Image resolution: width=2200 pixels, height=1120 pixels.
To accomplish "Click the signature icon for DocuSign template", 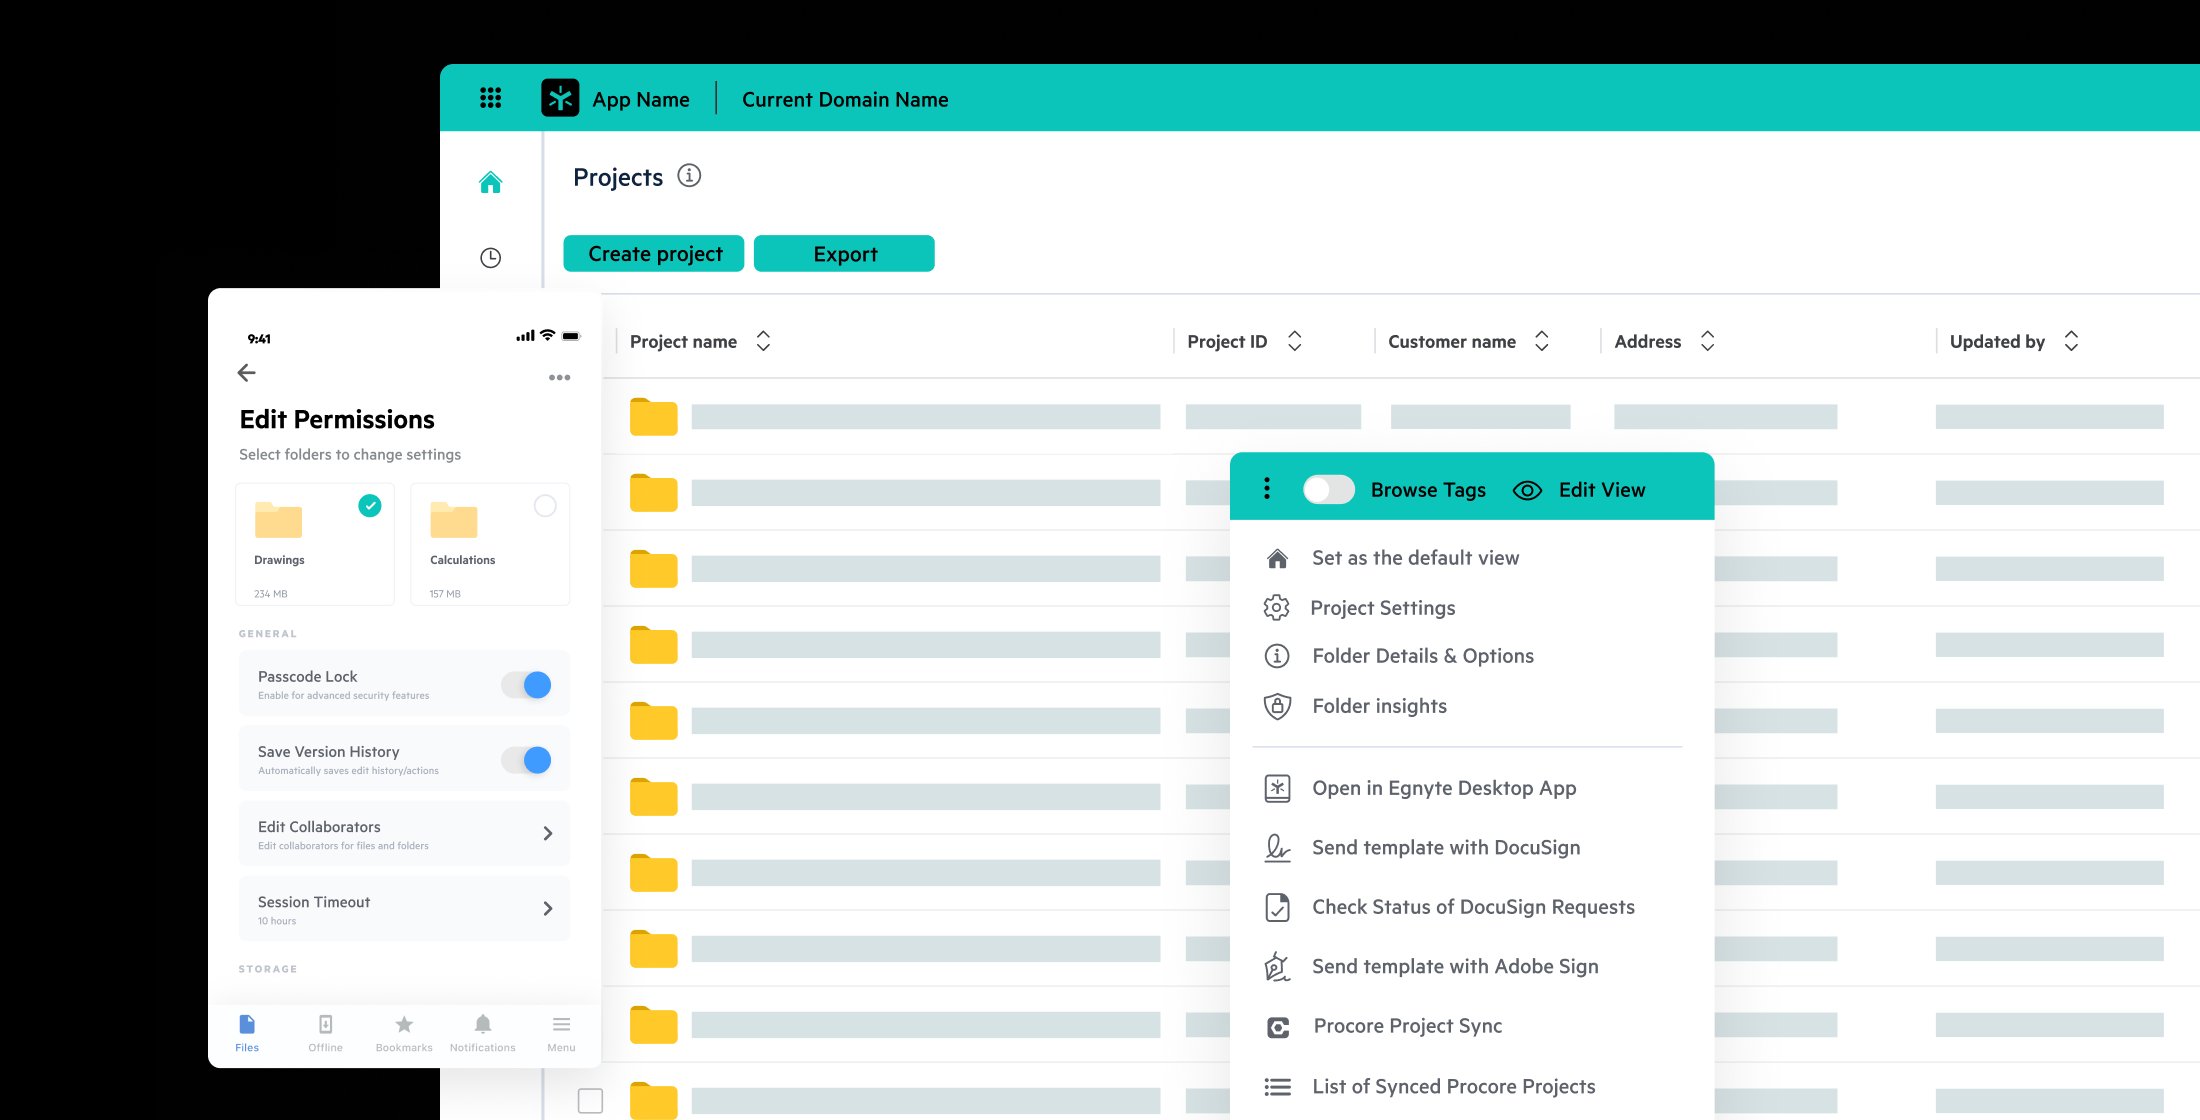I will pos(1277,848).
